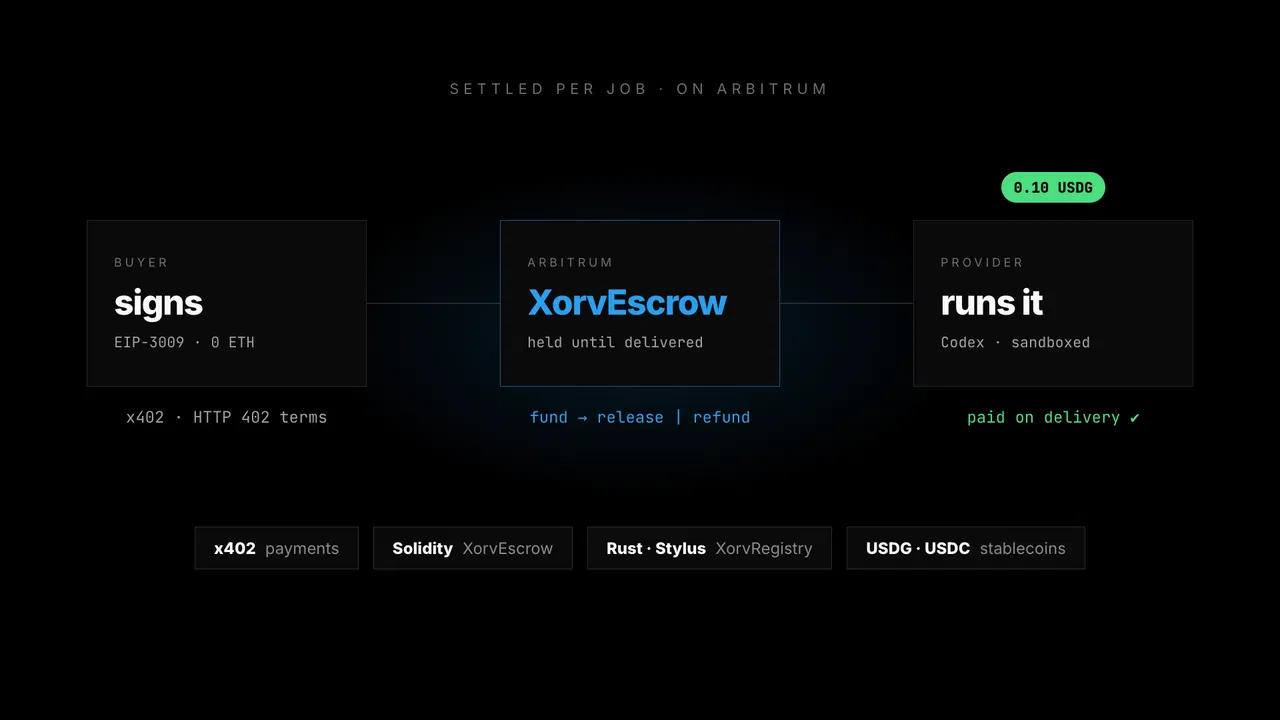Click the "Codex · sandboxed" text

point(1015,342)
